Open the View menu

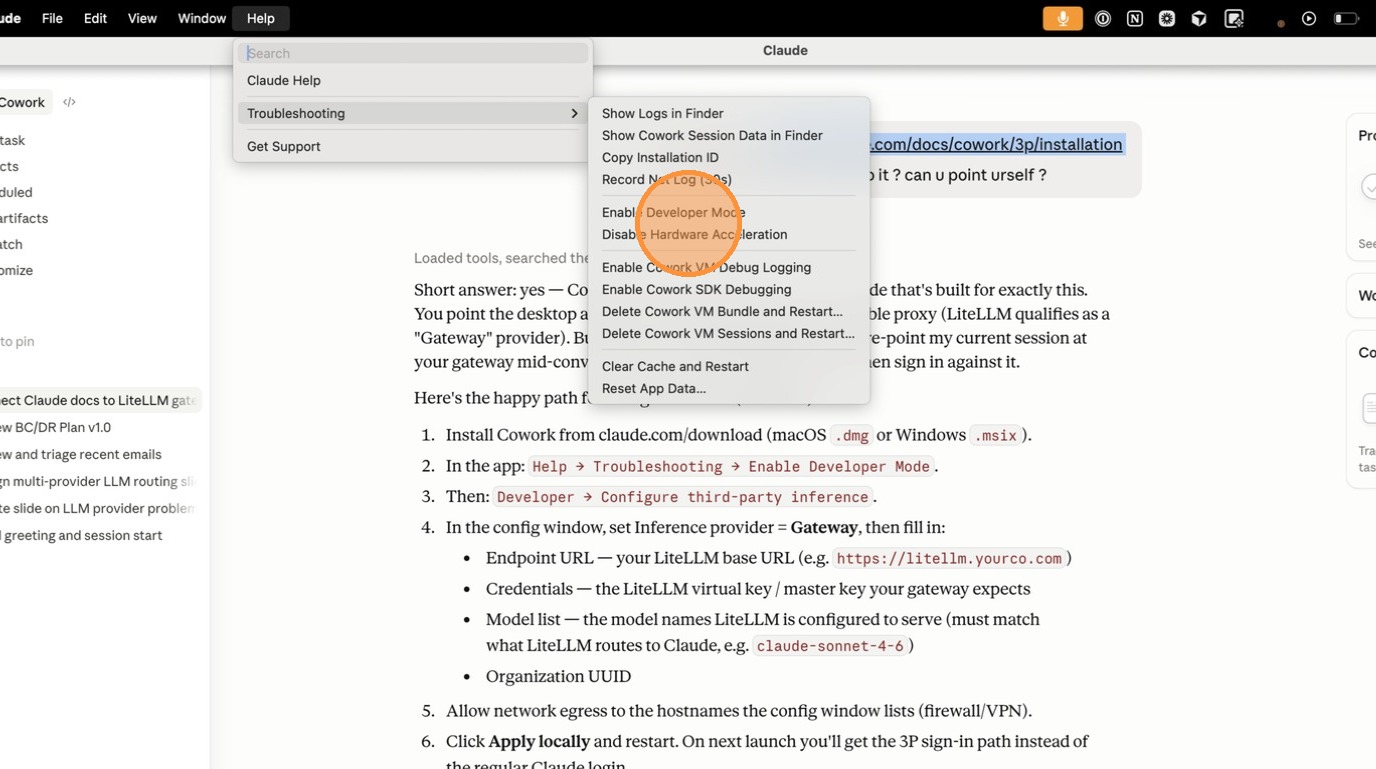(x=142, y=18)
